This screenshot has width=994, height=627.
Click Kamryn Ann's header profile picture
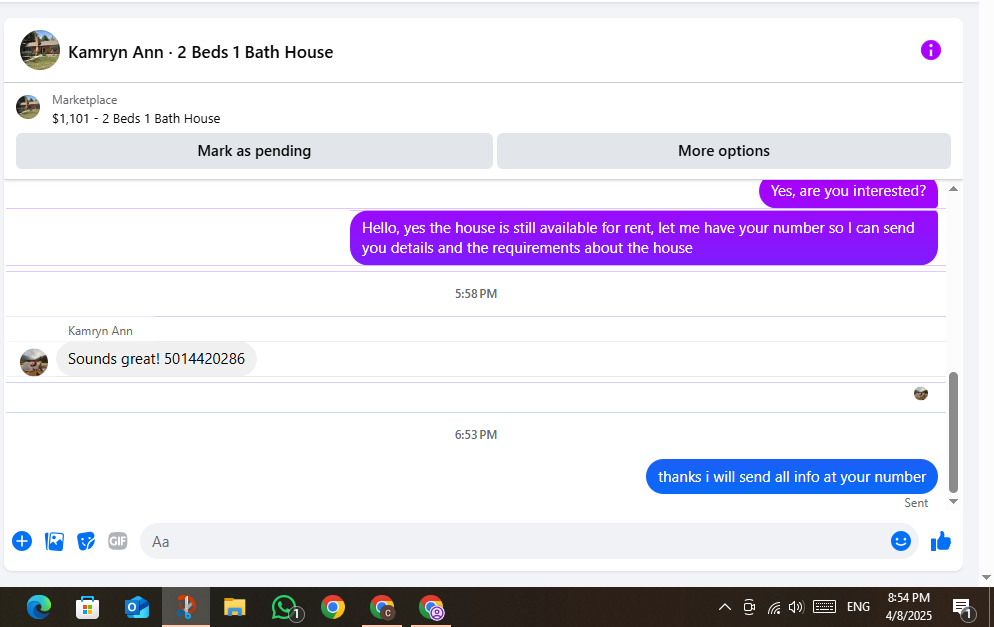pos(40,50)
